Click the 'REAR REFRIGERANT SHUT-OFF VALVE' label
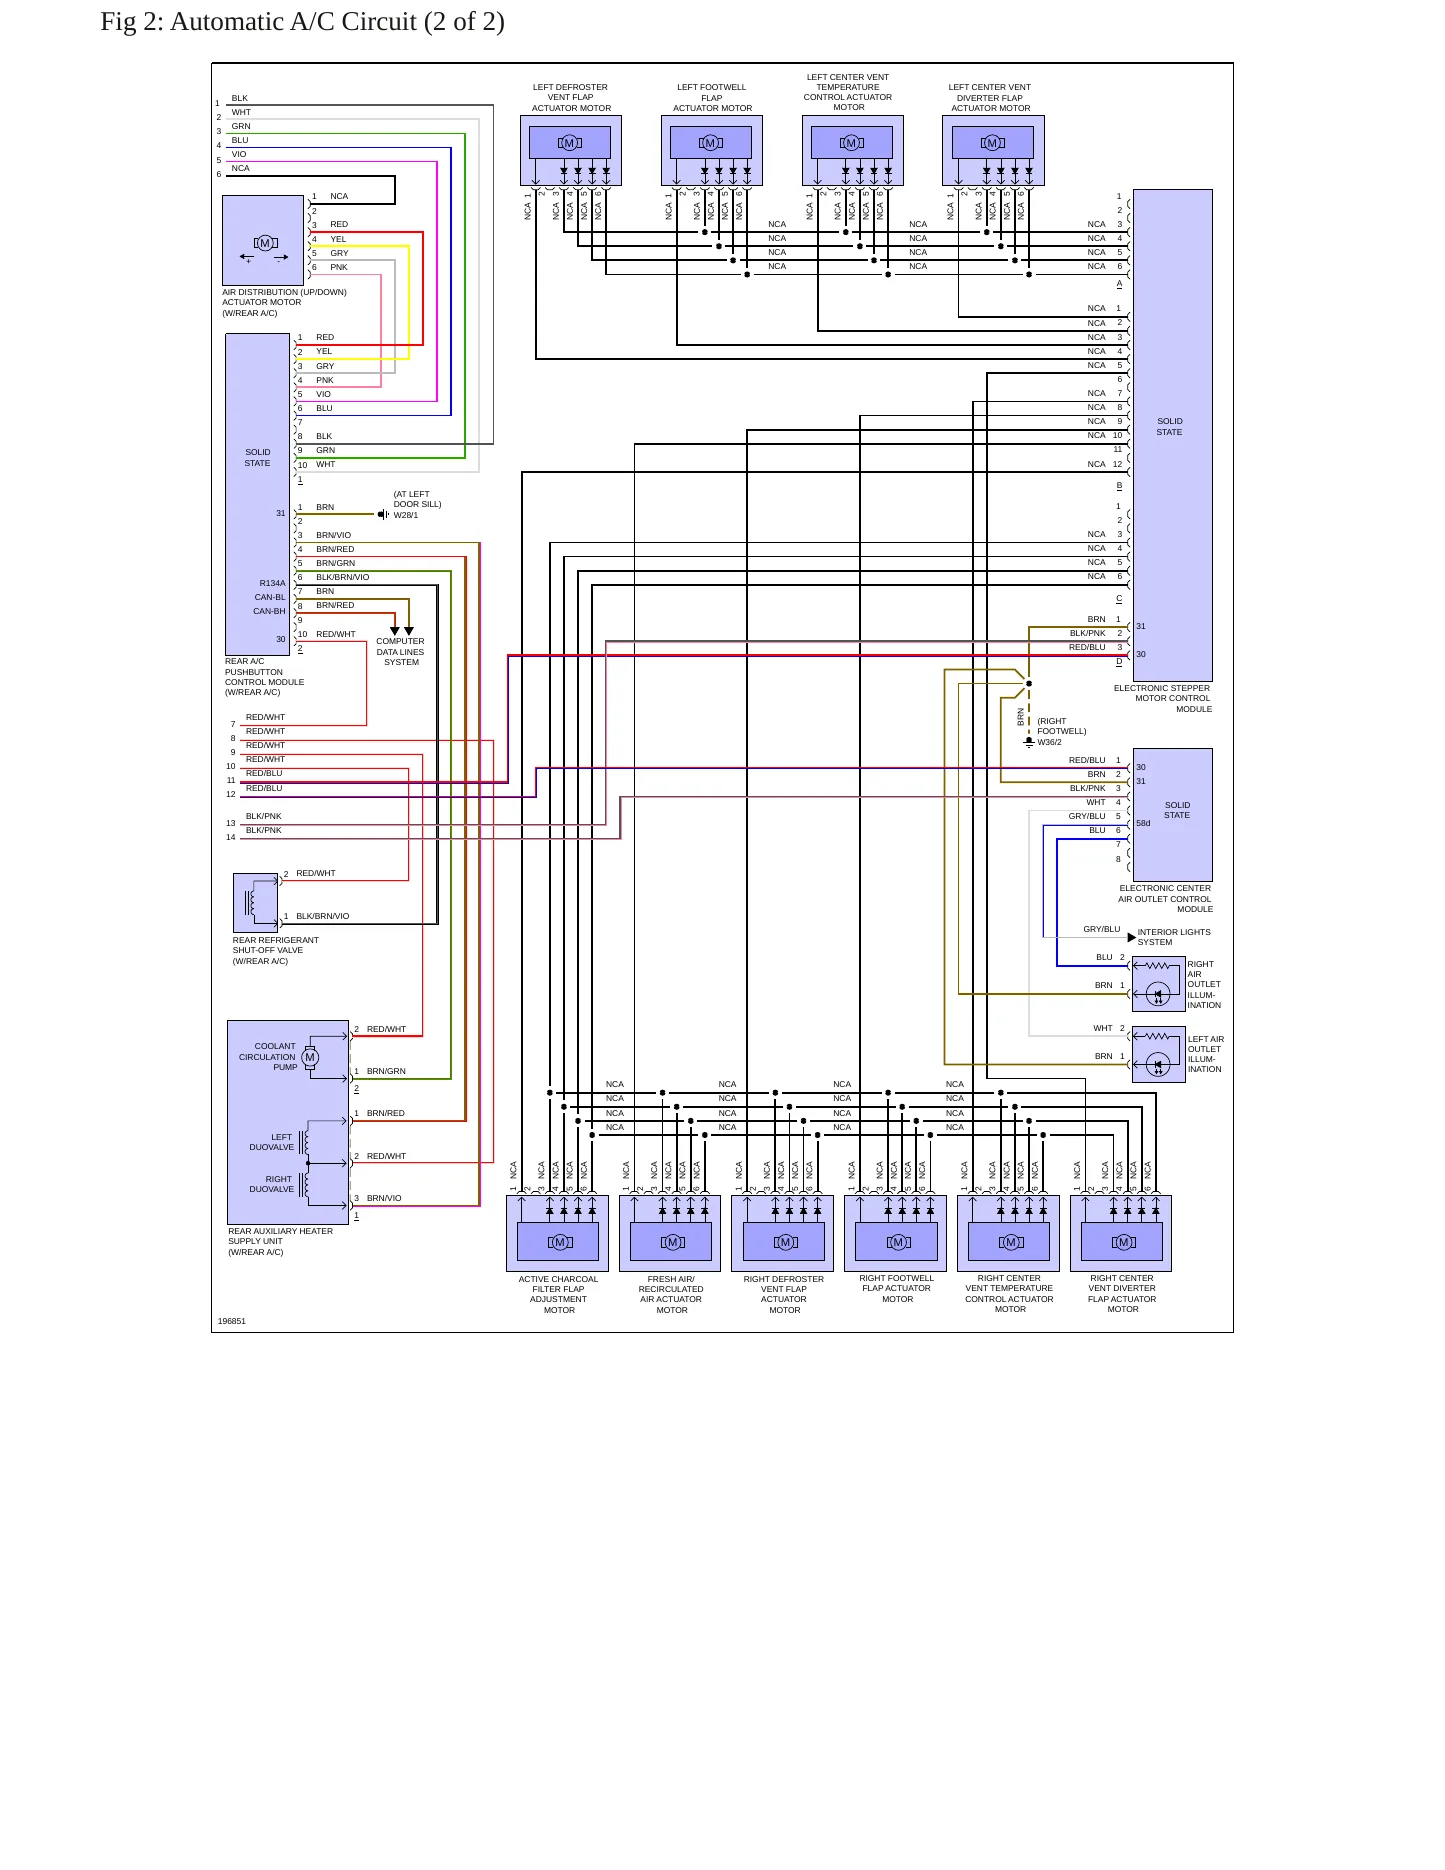The height and width of the screenshot is (1870, 1445). 275,950
